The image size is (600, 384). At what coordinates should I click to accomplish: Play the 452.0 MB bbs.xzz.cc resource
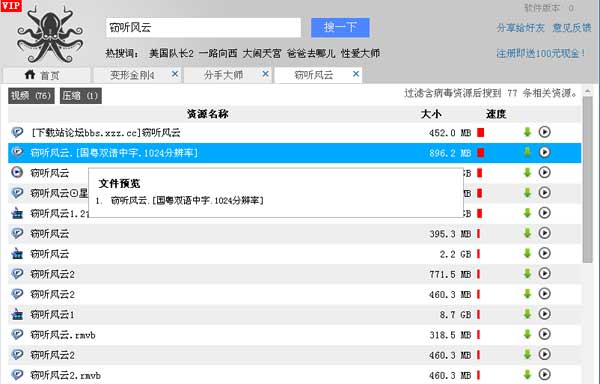point(545,132)
